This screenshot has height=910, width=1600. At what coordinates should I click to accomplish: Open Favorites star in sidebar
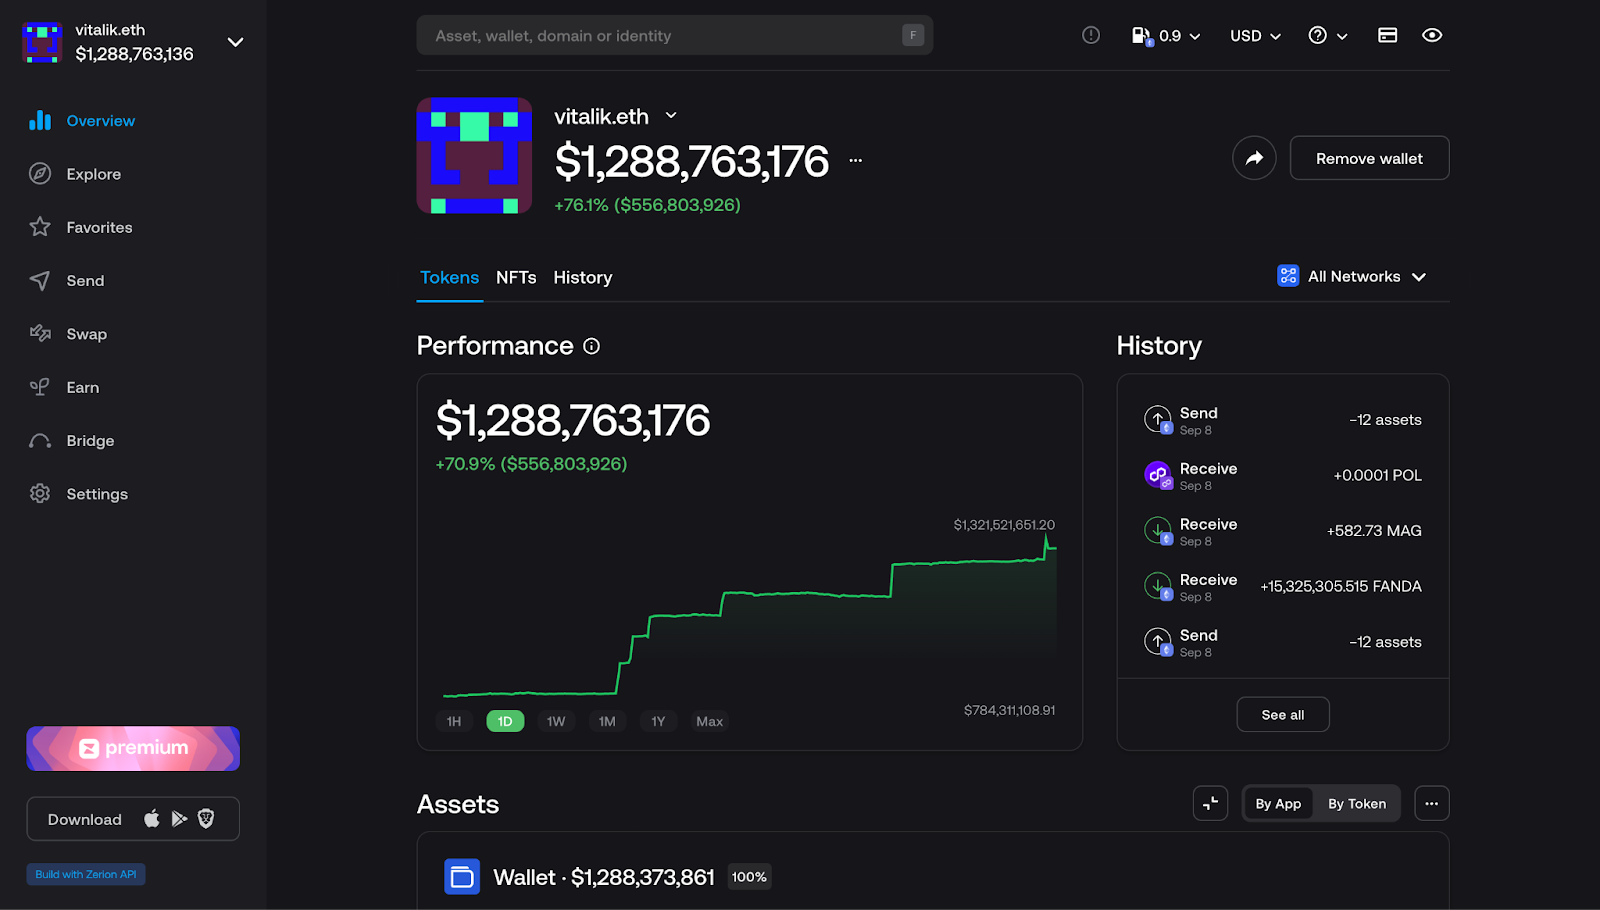(40, 227)
